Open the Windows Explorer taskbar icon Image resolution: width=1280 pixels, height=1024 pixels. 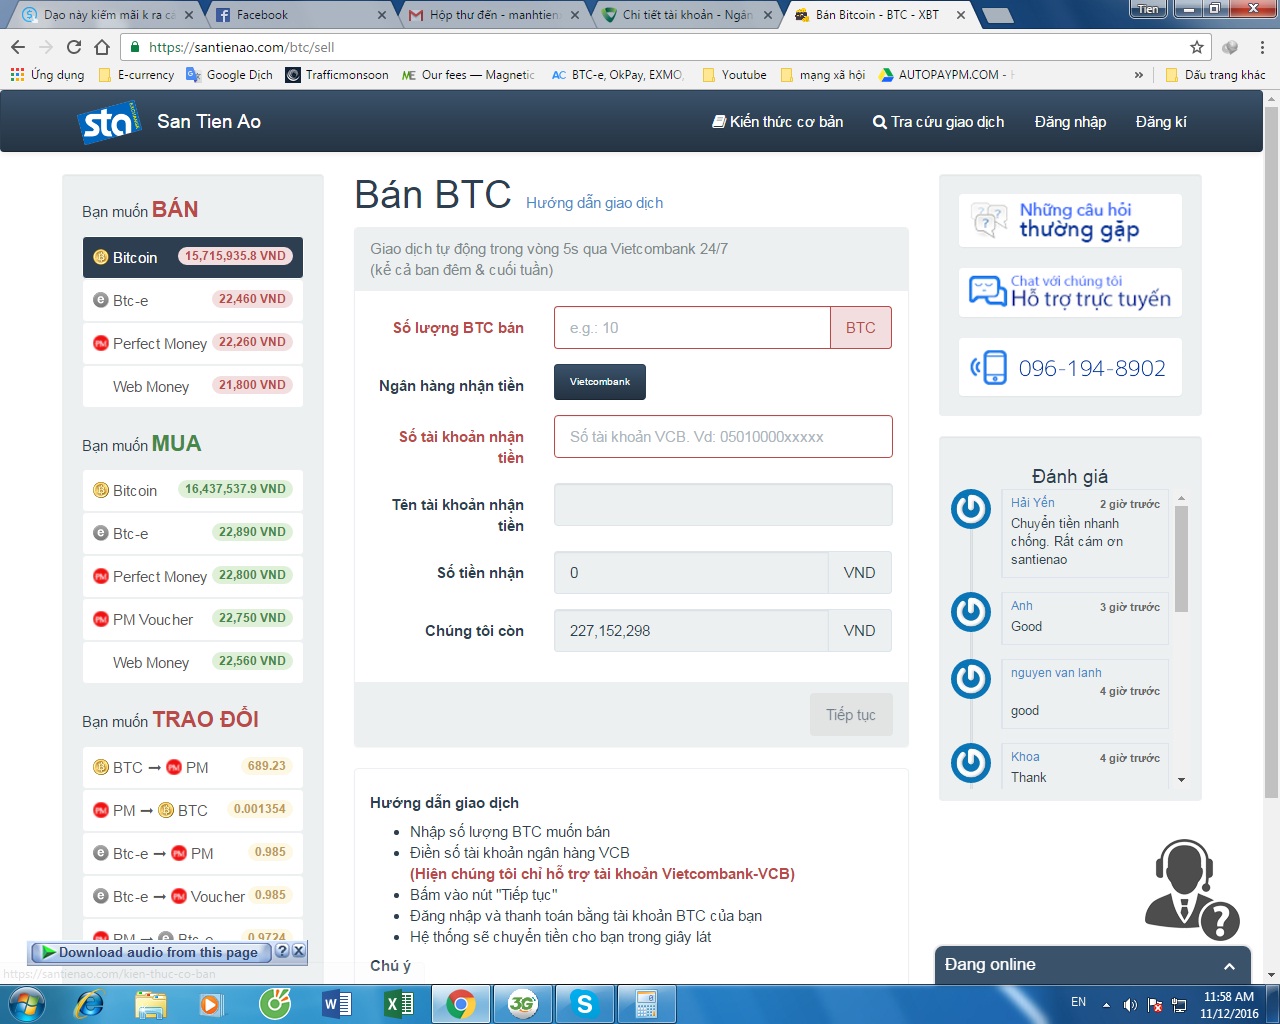tap(151, 1003)
